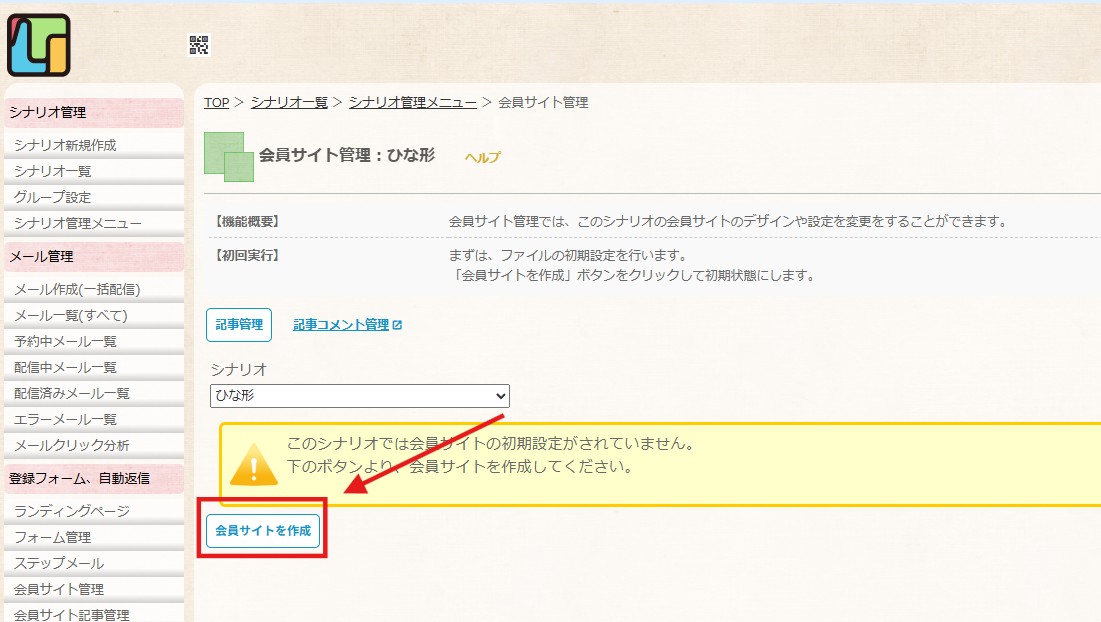Open the シナリオ dropdown showing ひな形

point(360,395)
